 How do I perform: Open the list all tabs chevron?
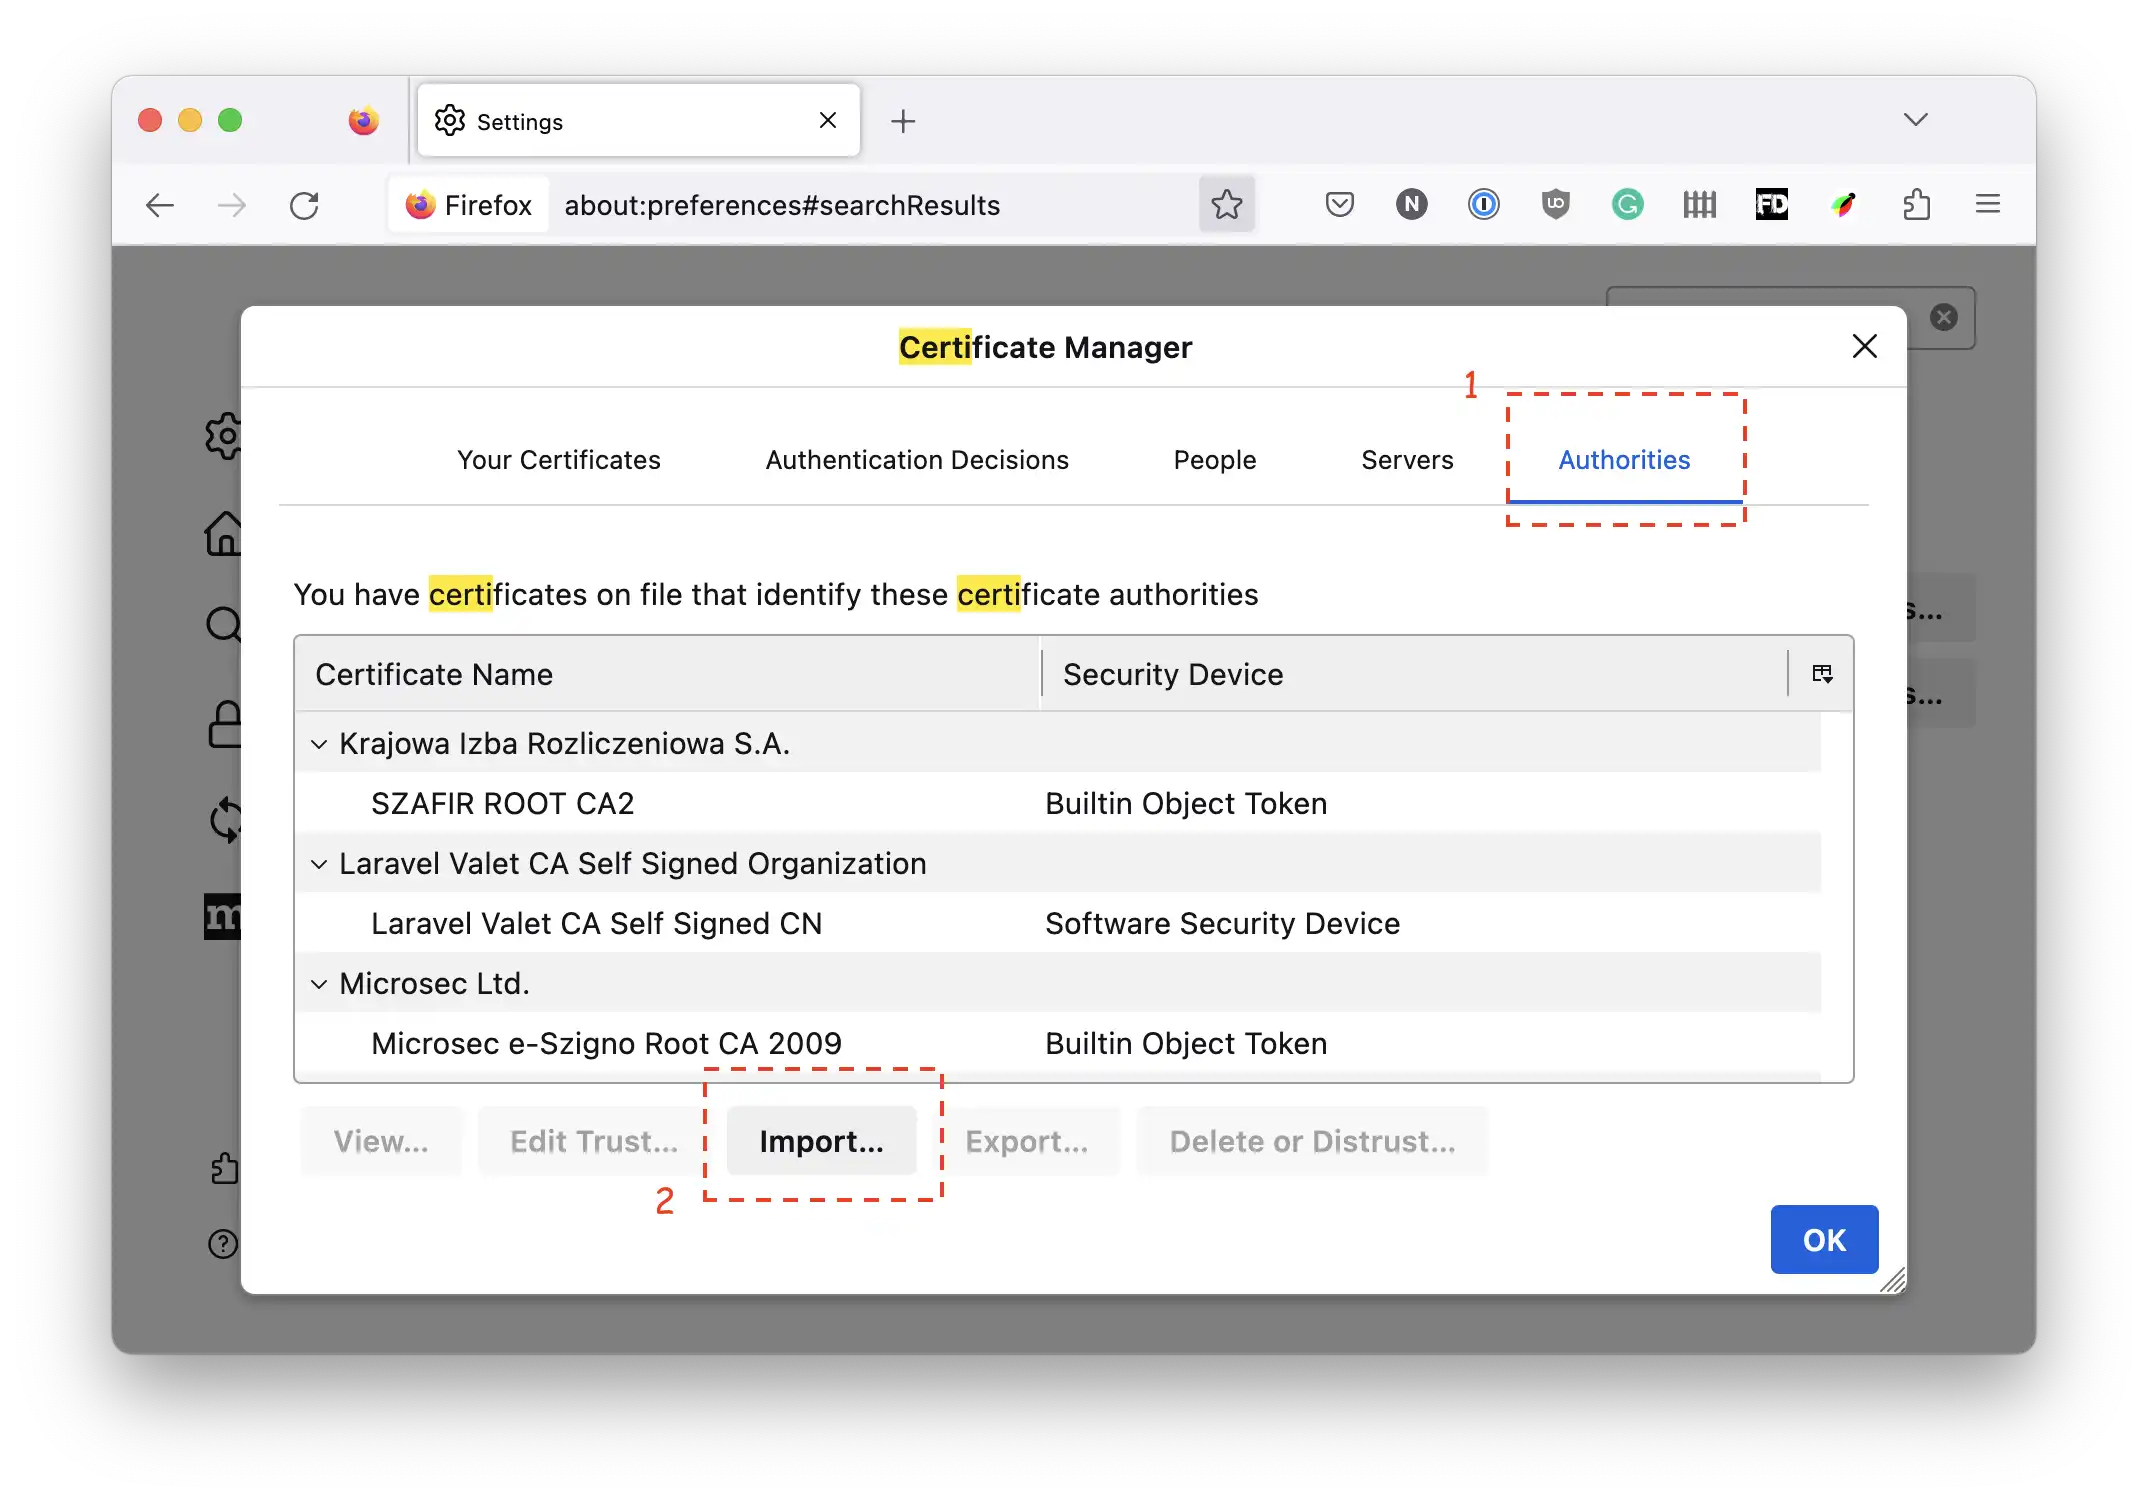[1916, 120]
